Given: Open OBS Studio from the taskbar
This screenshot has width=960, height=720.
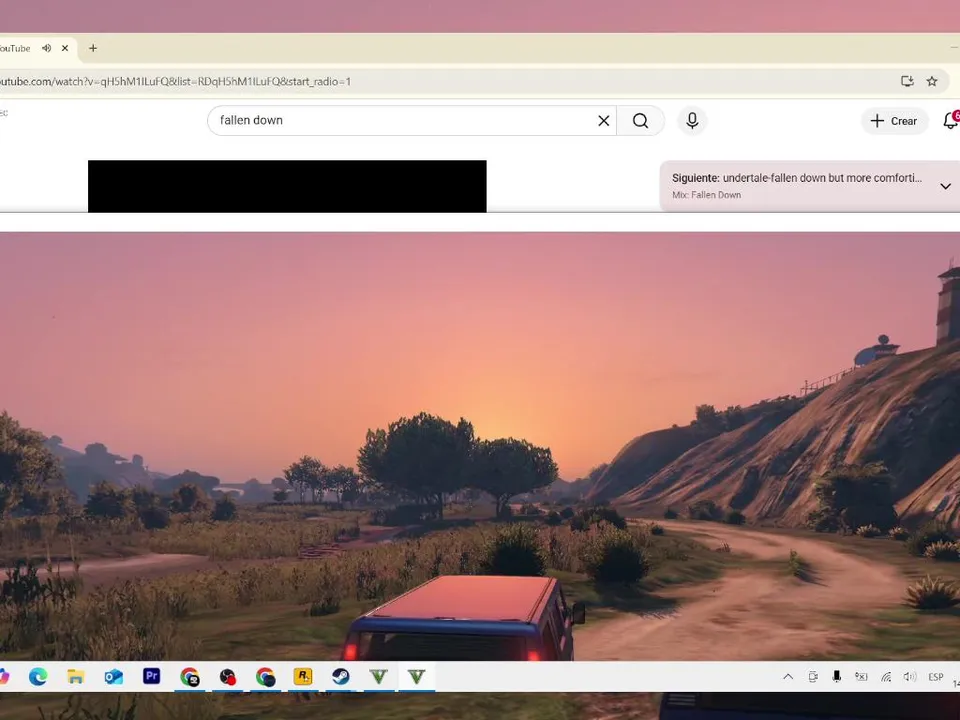Looking at the screenshot, I should [228, 677].
